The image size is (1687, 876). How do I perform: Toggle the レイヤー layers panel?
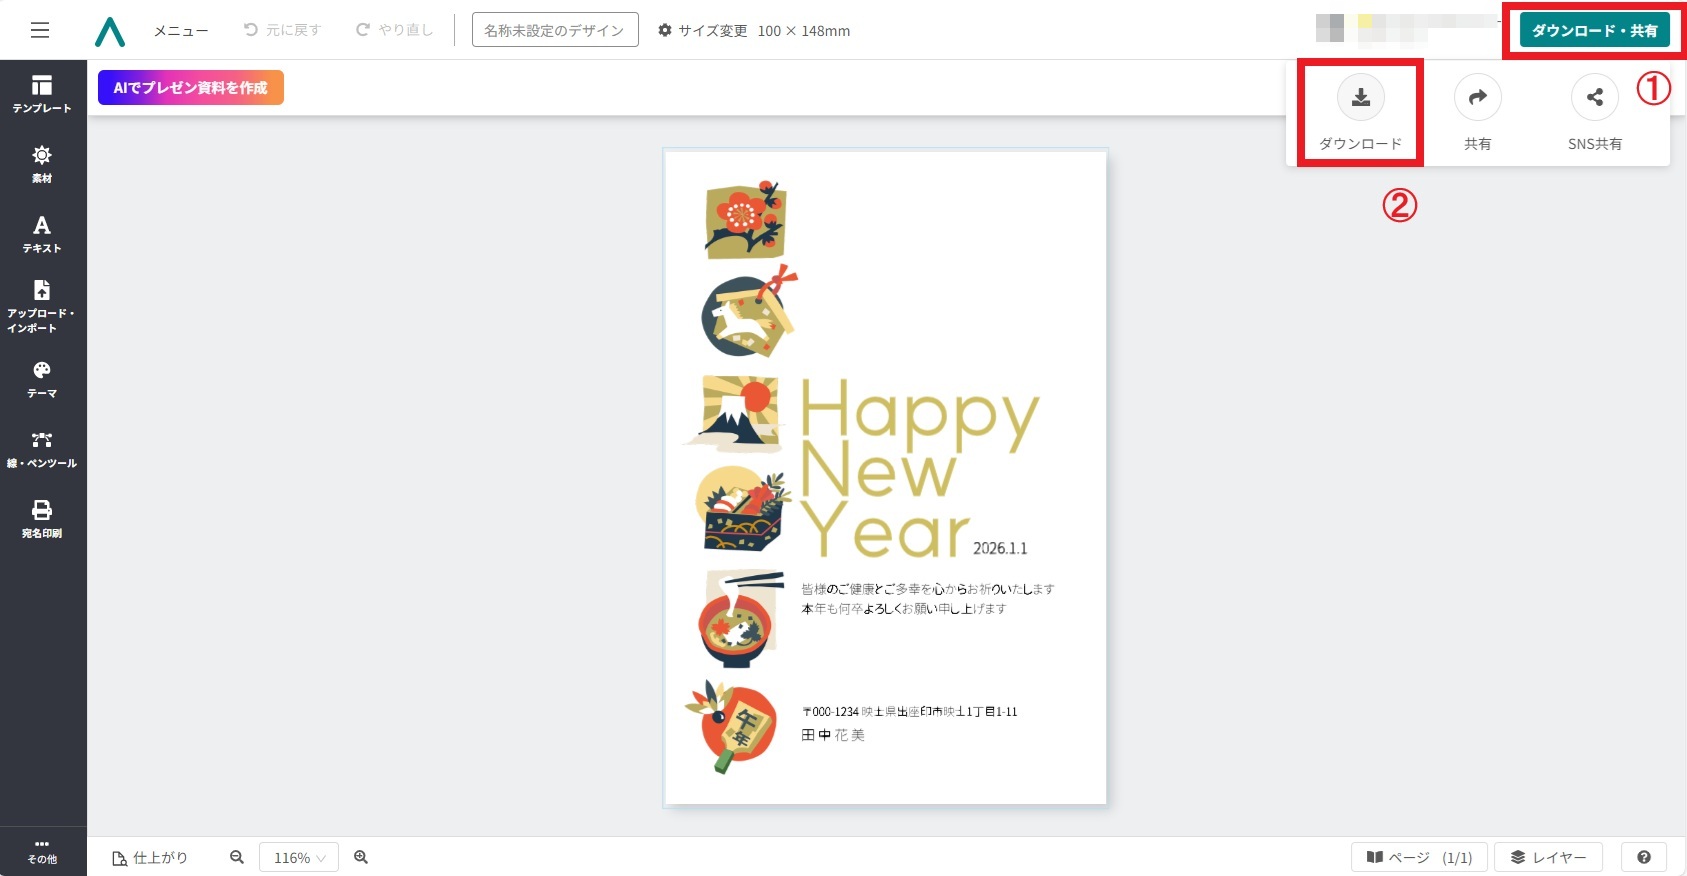tap(1548, 858)
